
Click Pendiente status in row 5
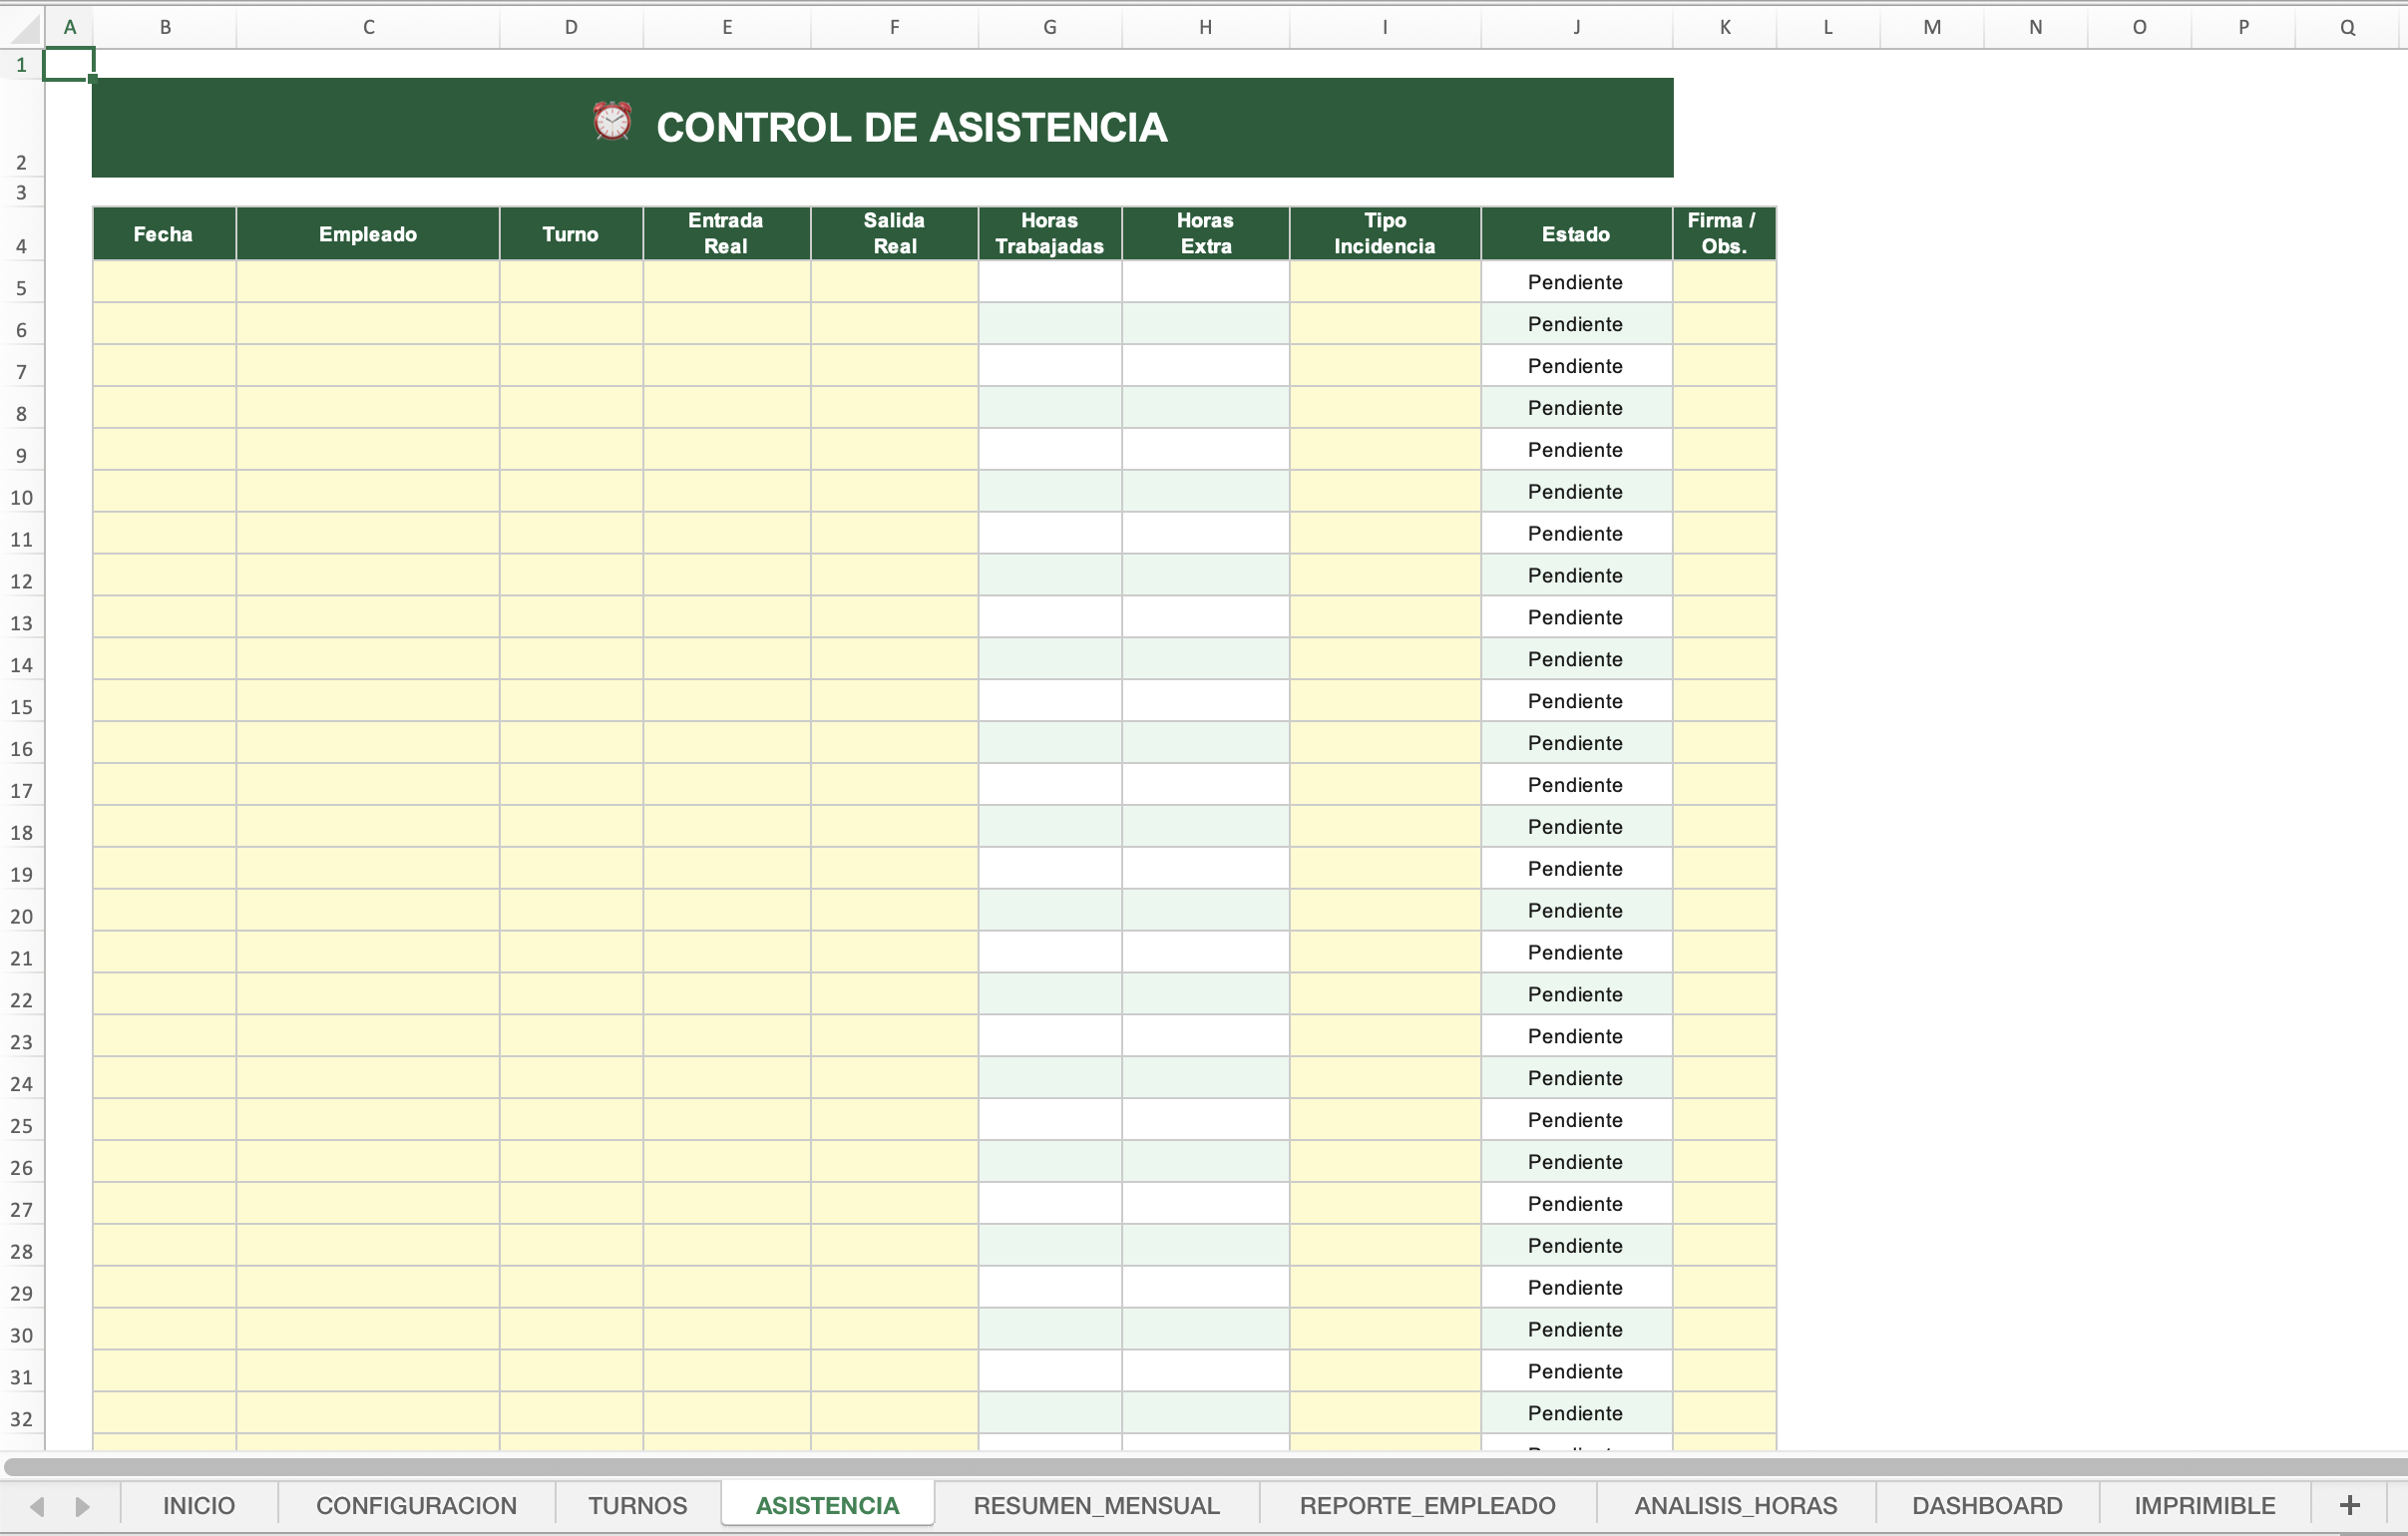(1575, 283)
